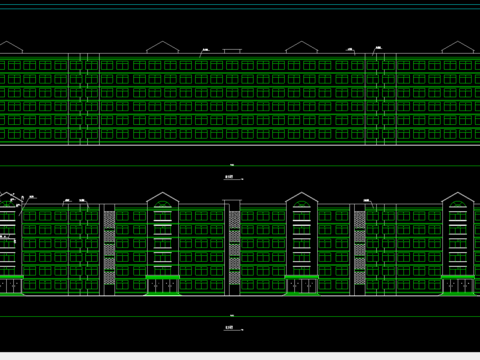Select the arched fan window in second lower gable
This screenshot has height=360, width=480.
(163, 204)
